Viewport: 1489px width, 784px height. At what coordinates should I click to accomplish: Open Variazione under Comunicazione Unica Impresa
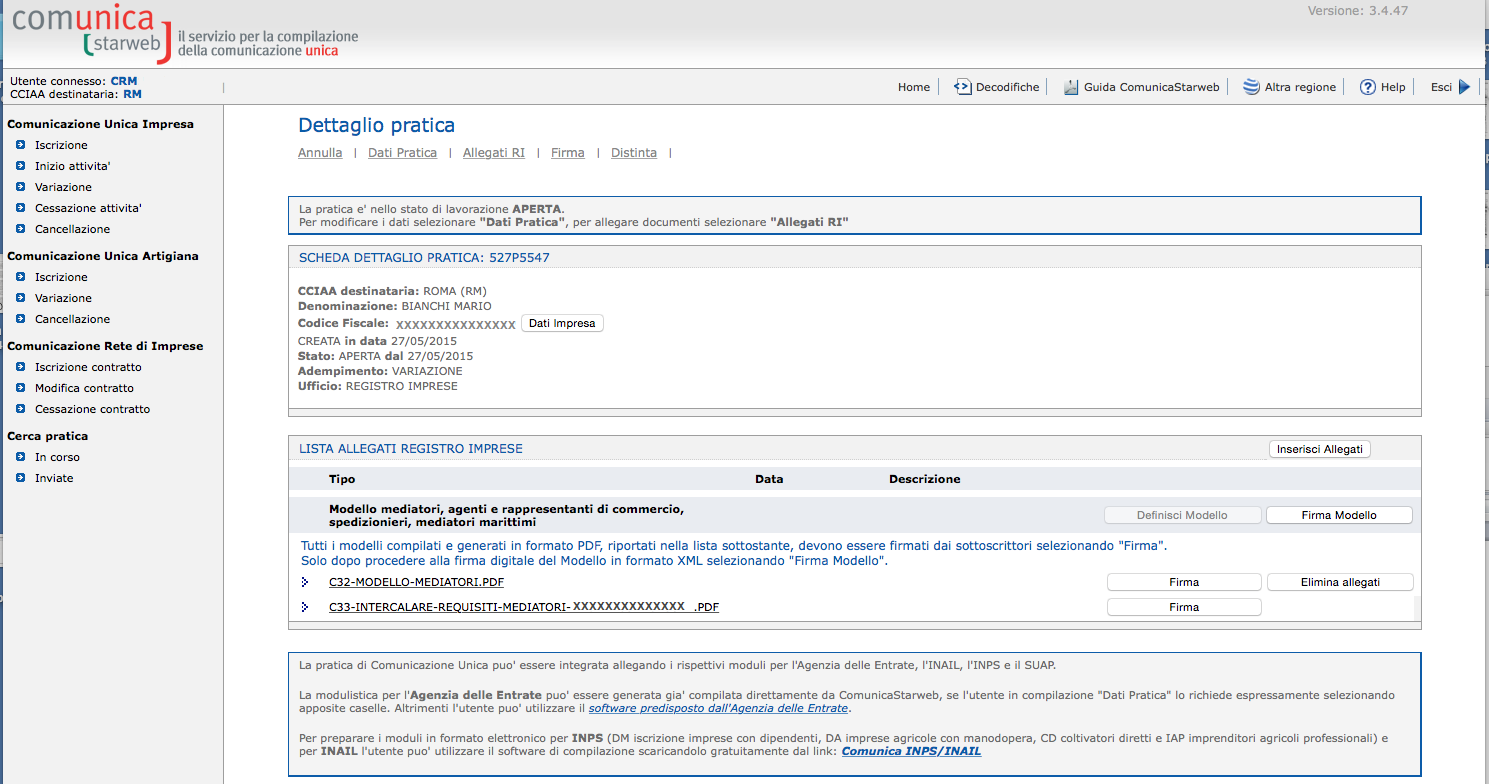(63, 187)
